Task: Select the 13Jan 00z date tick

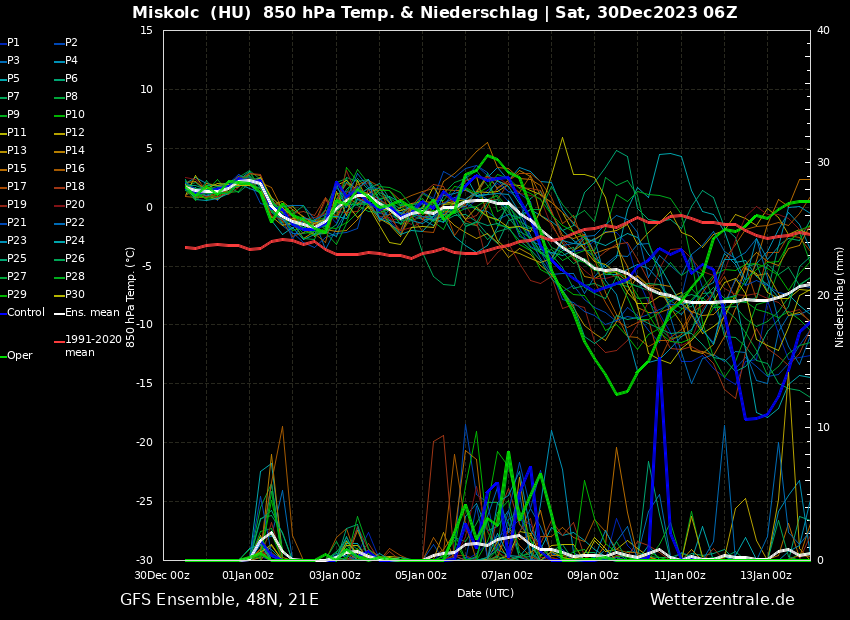Action: tap(766, 575)
